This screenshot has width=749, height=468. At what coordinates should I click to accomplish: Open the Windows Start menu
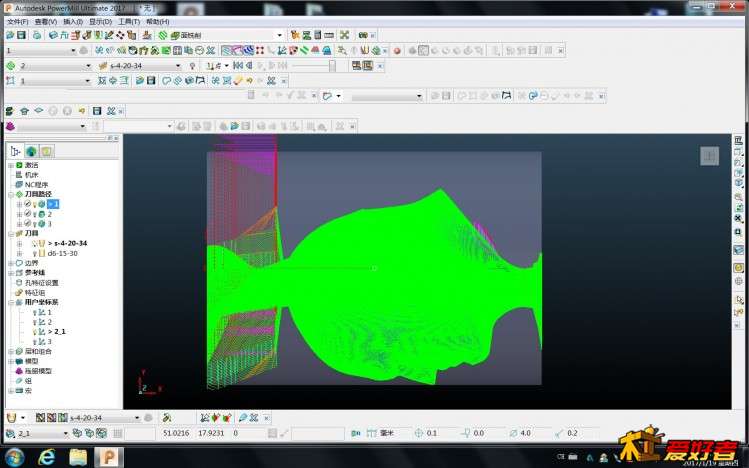[x=14, y=457]
